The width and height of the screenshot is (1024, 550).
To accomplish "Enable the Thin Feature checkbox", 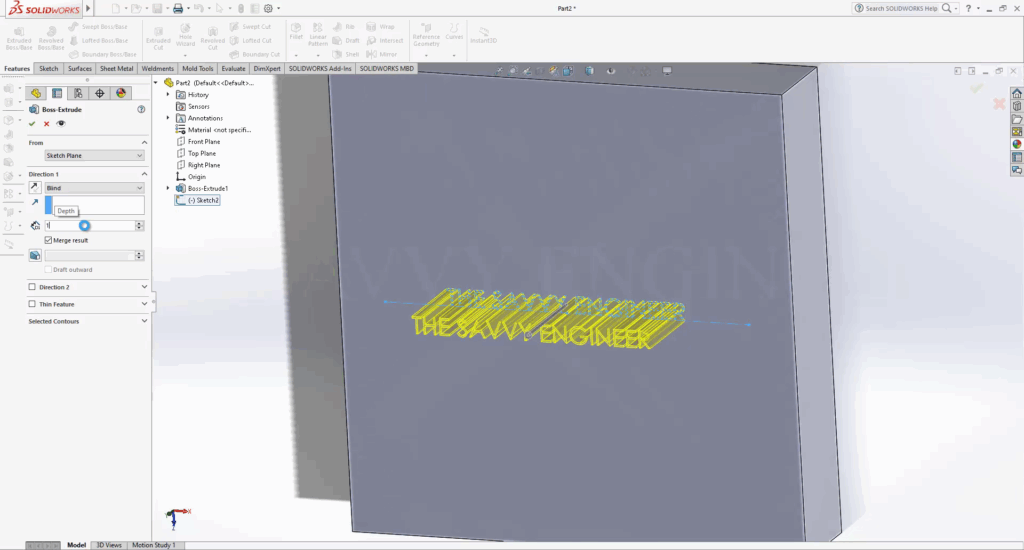I will click(32, 304).
